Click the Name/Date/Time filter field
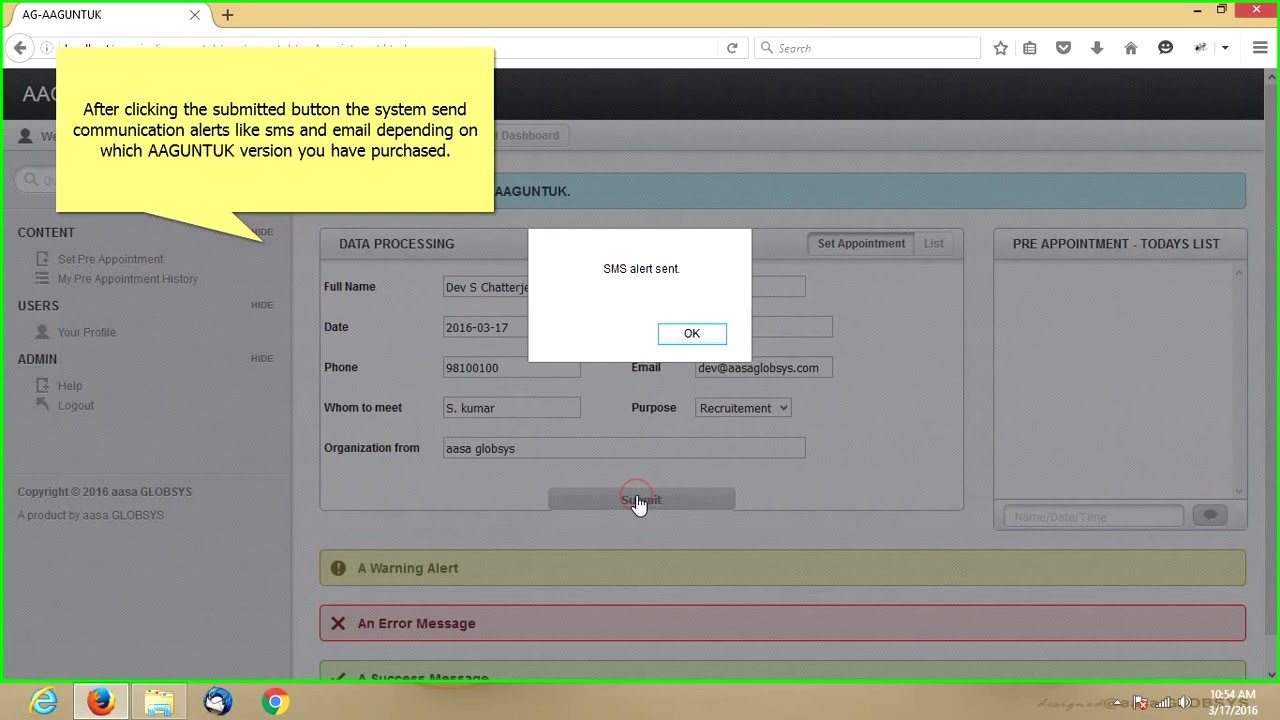Image resolution: width=1280 pixels, height=720 pixels. 1094,517
